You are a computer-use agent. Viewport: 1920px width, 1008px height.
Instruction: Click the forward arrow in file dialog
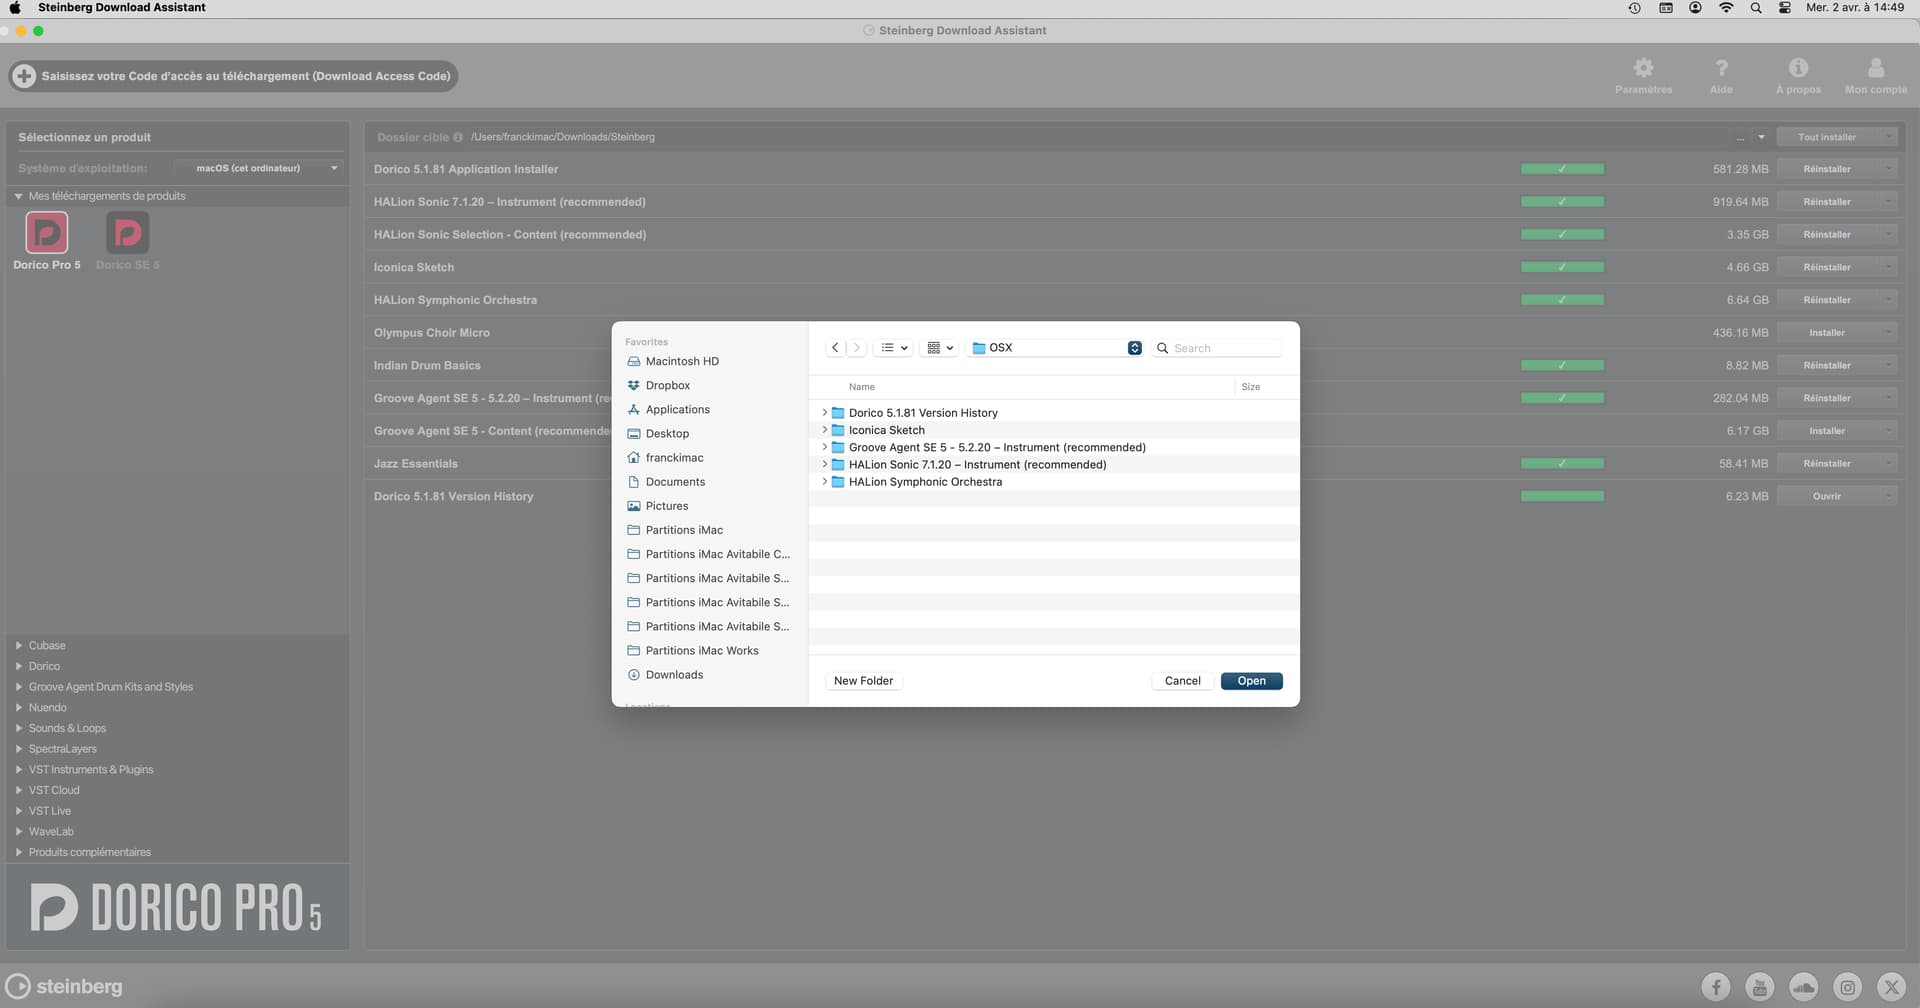pos(857,348)
